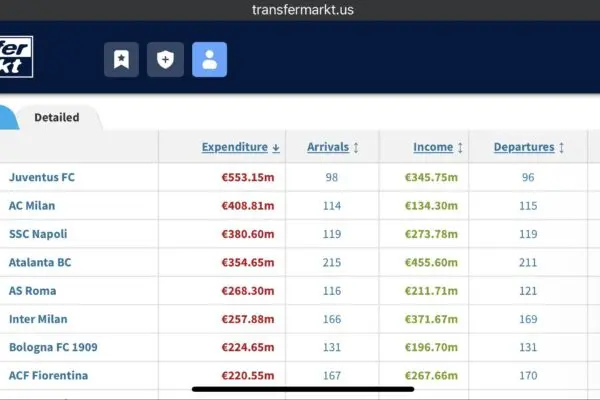Open the bookmark watchlist icon
Screen dimensions: 600x400
click(121, 60)
